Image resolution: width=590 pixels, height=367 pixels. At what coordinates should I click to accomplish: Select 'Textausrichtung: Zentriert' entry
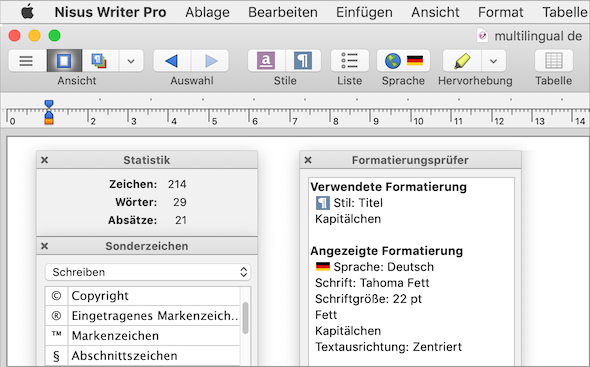(x=388, y=347)
